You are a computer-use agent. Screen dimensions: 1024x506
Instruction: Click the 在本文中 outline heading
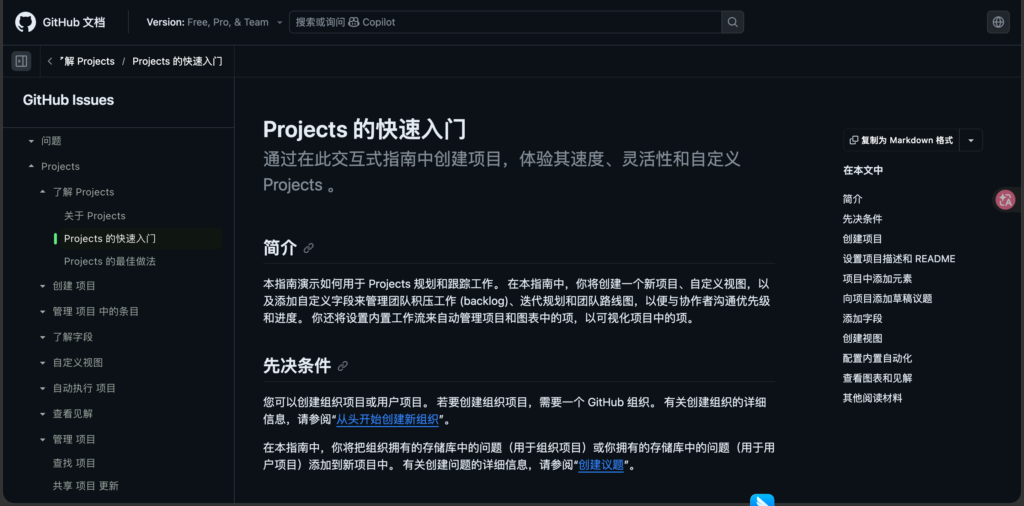click(863, 170)
